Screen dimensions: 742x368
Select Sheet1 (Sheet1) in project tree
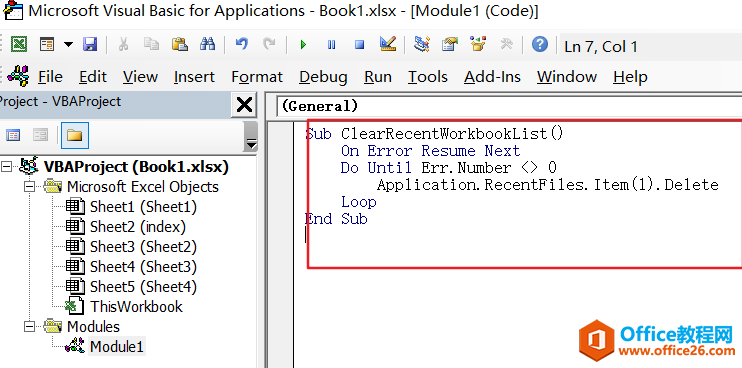pyautogui.click(x=143, y=207)
